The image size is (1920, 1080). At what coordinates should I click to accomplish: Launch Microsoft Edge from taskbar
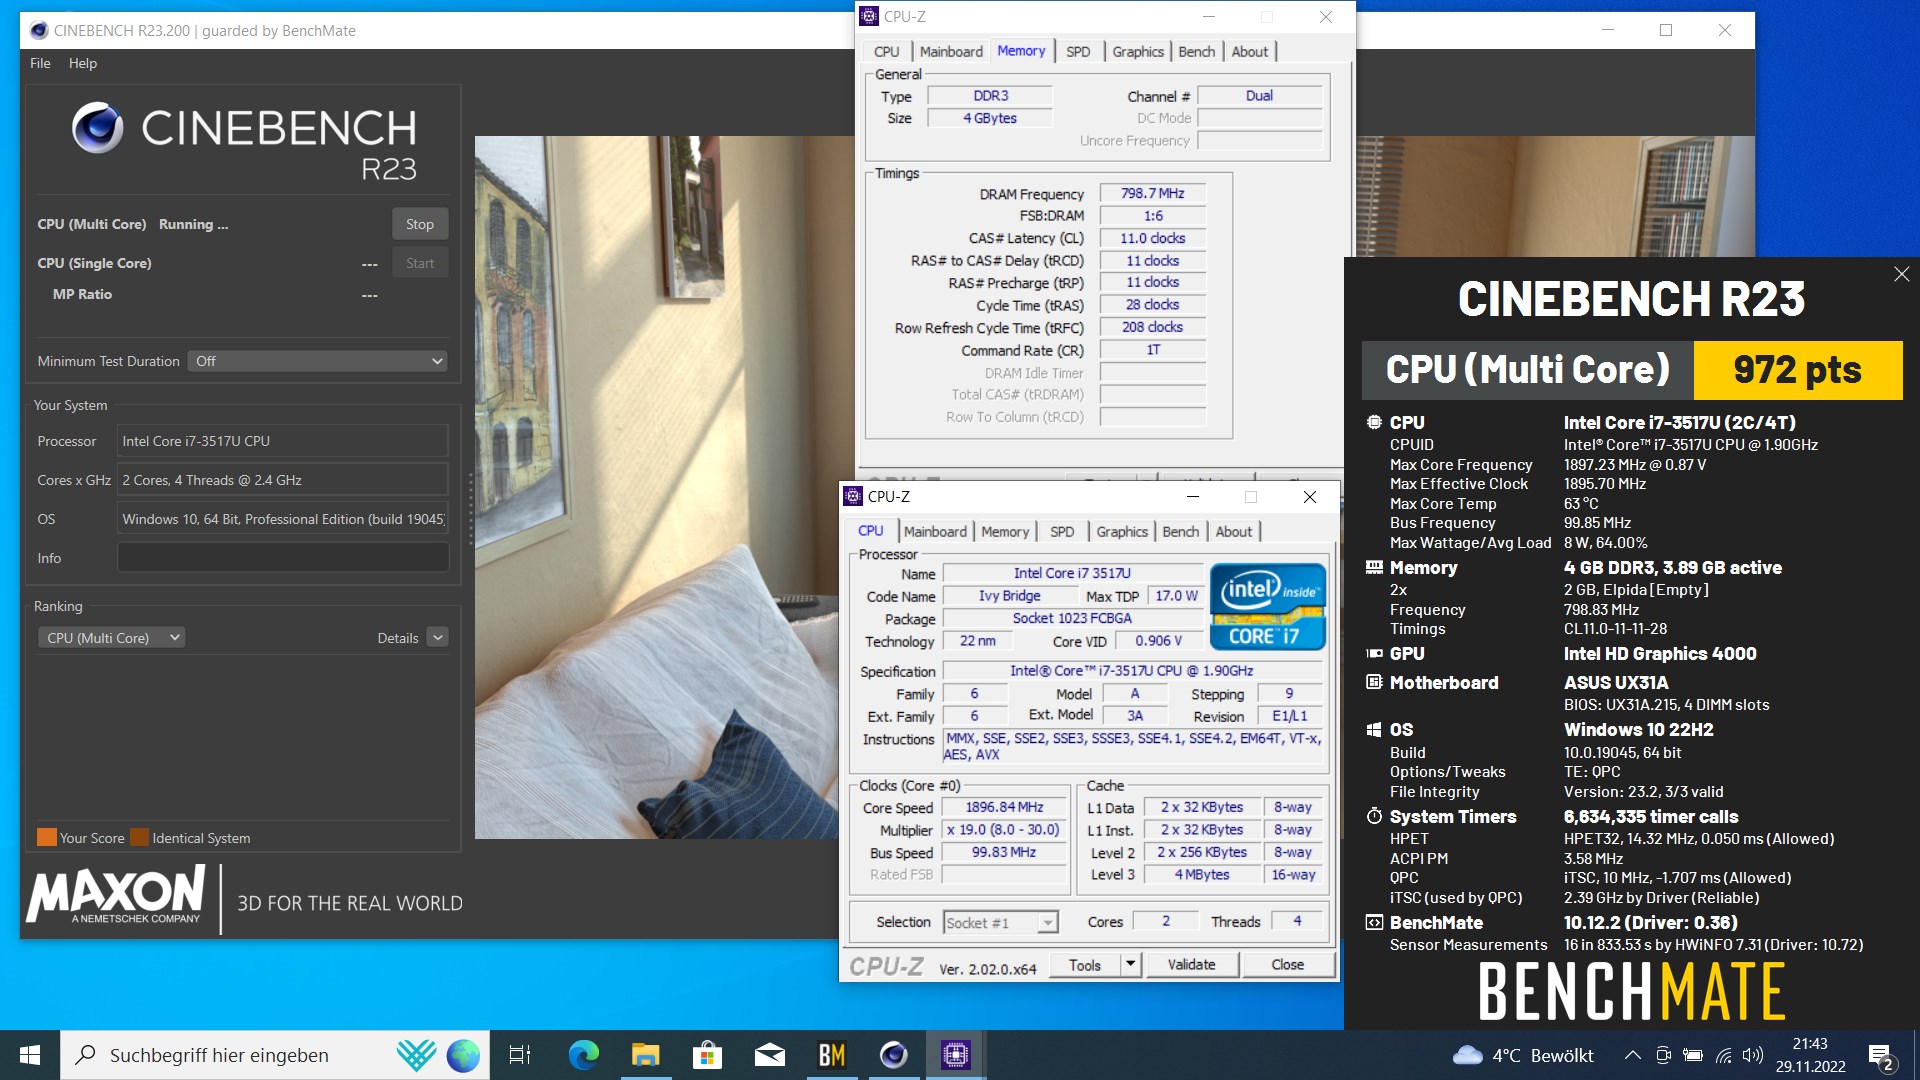[583, 1055]
